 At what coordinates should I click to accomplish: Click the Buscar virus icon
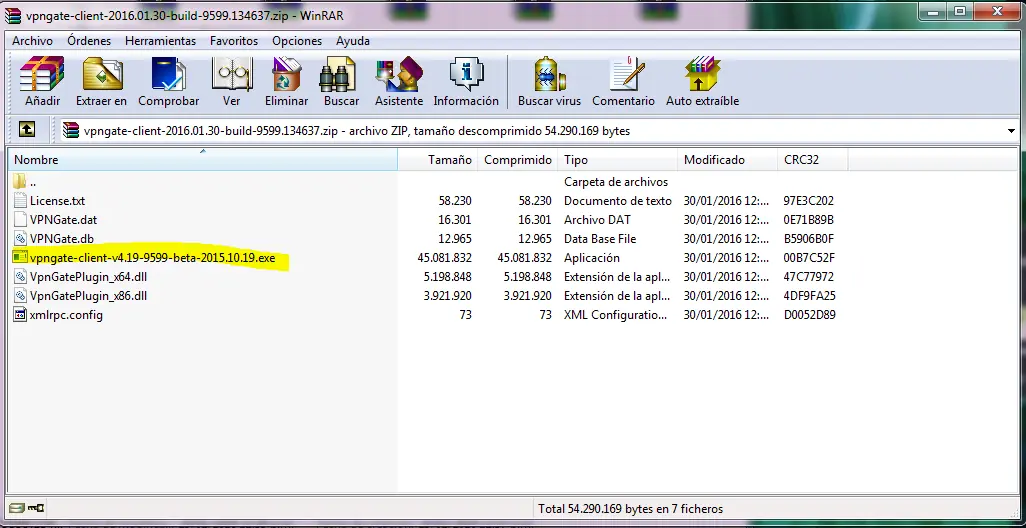pos(550,74)
